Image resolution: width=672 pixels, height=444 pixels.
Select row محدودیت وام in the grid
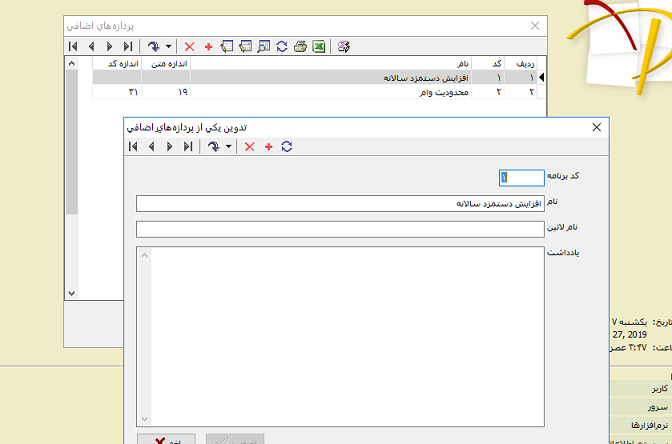click(314, 92)
